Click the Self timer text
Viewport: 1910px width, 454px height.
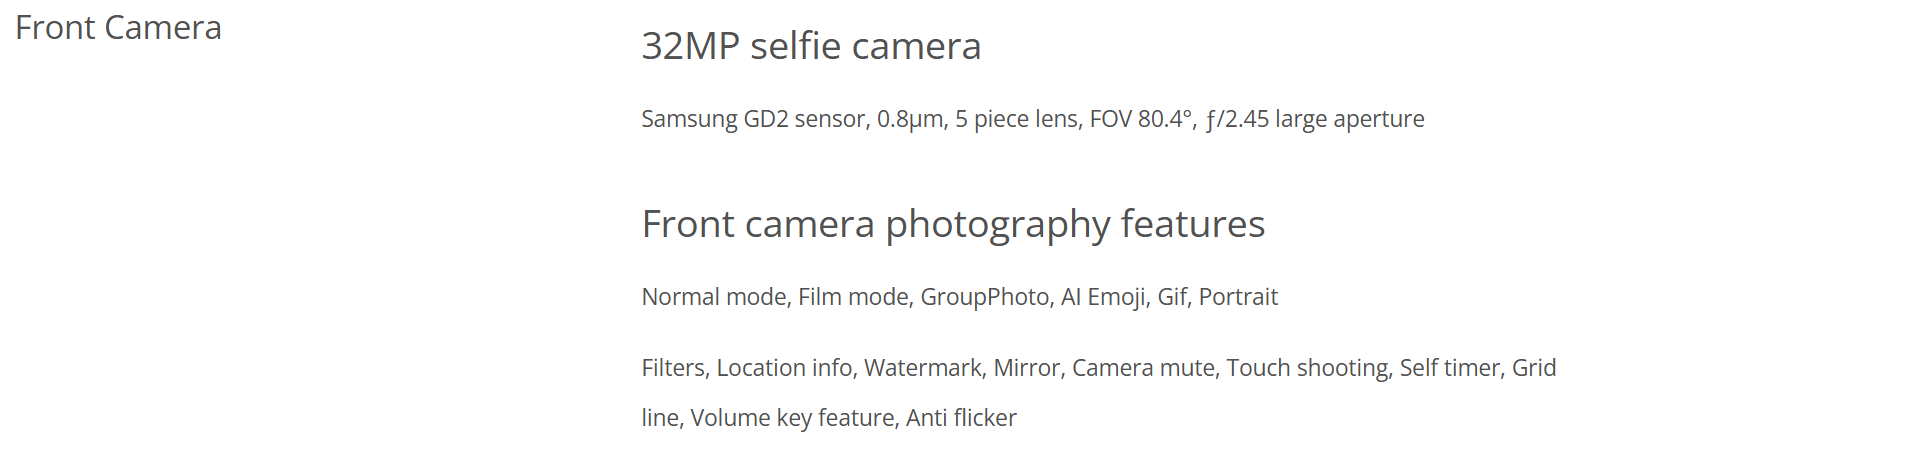[1449, 368]
